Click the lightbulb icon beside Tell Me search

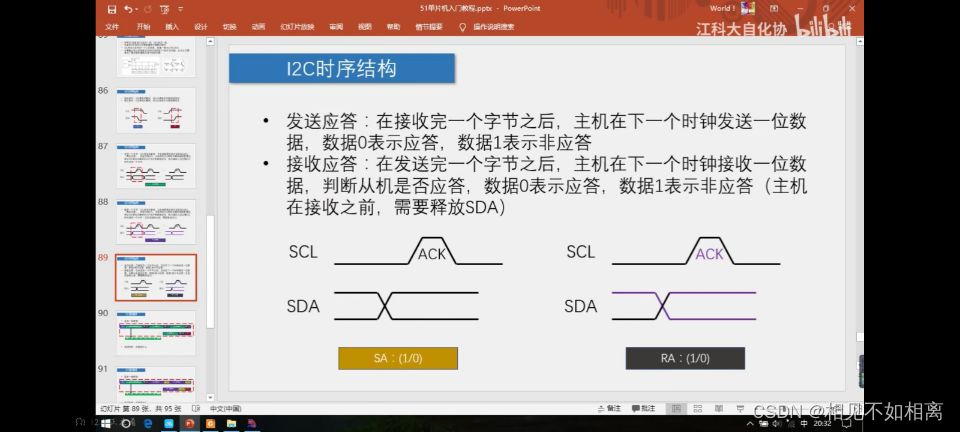pyautogui.click(x=462, y=27)
